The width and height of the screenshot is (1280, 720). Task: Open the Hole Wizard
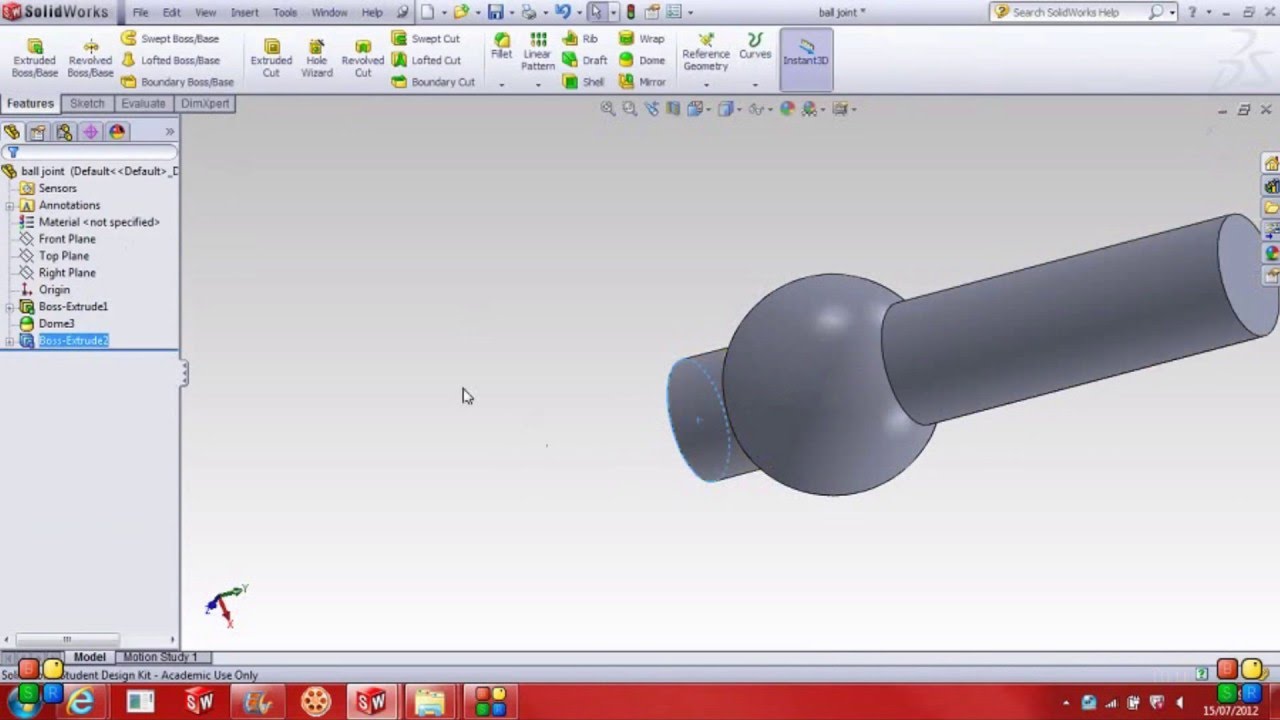316,55
